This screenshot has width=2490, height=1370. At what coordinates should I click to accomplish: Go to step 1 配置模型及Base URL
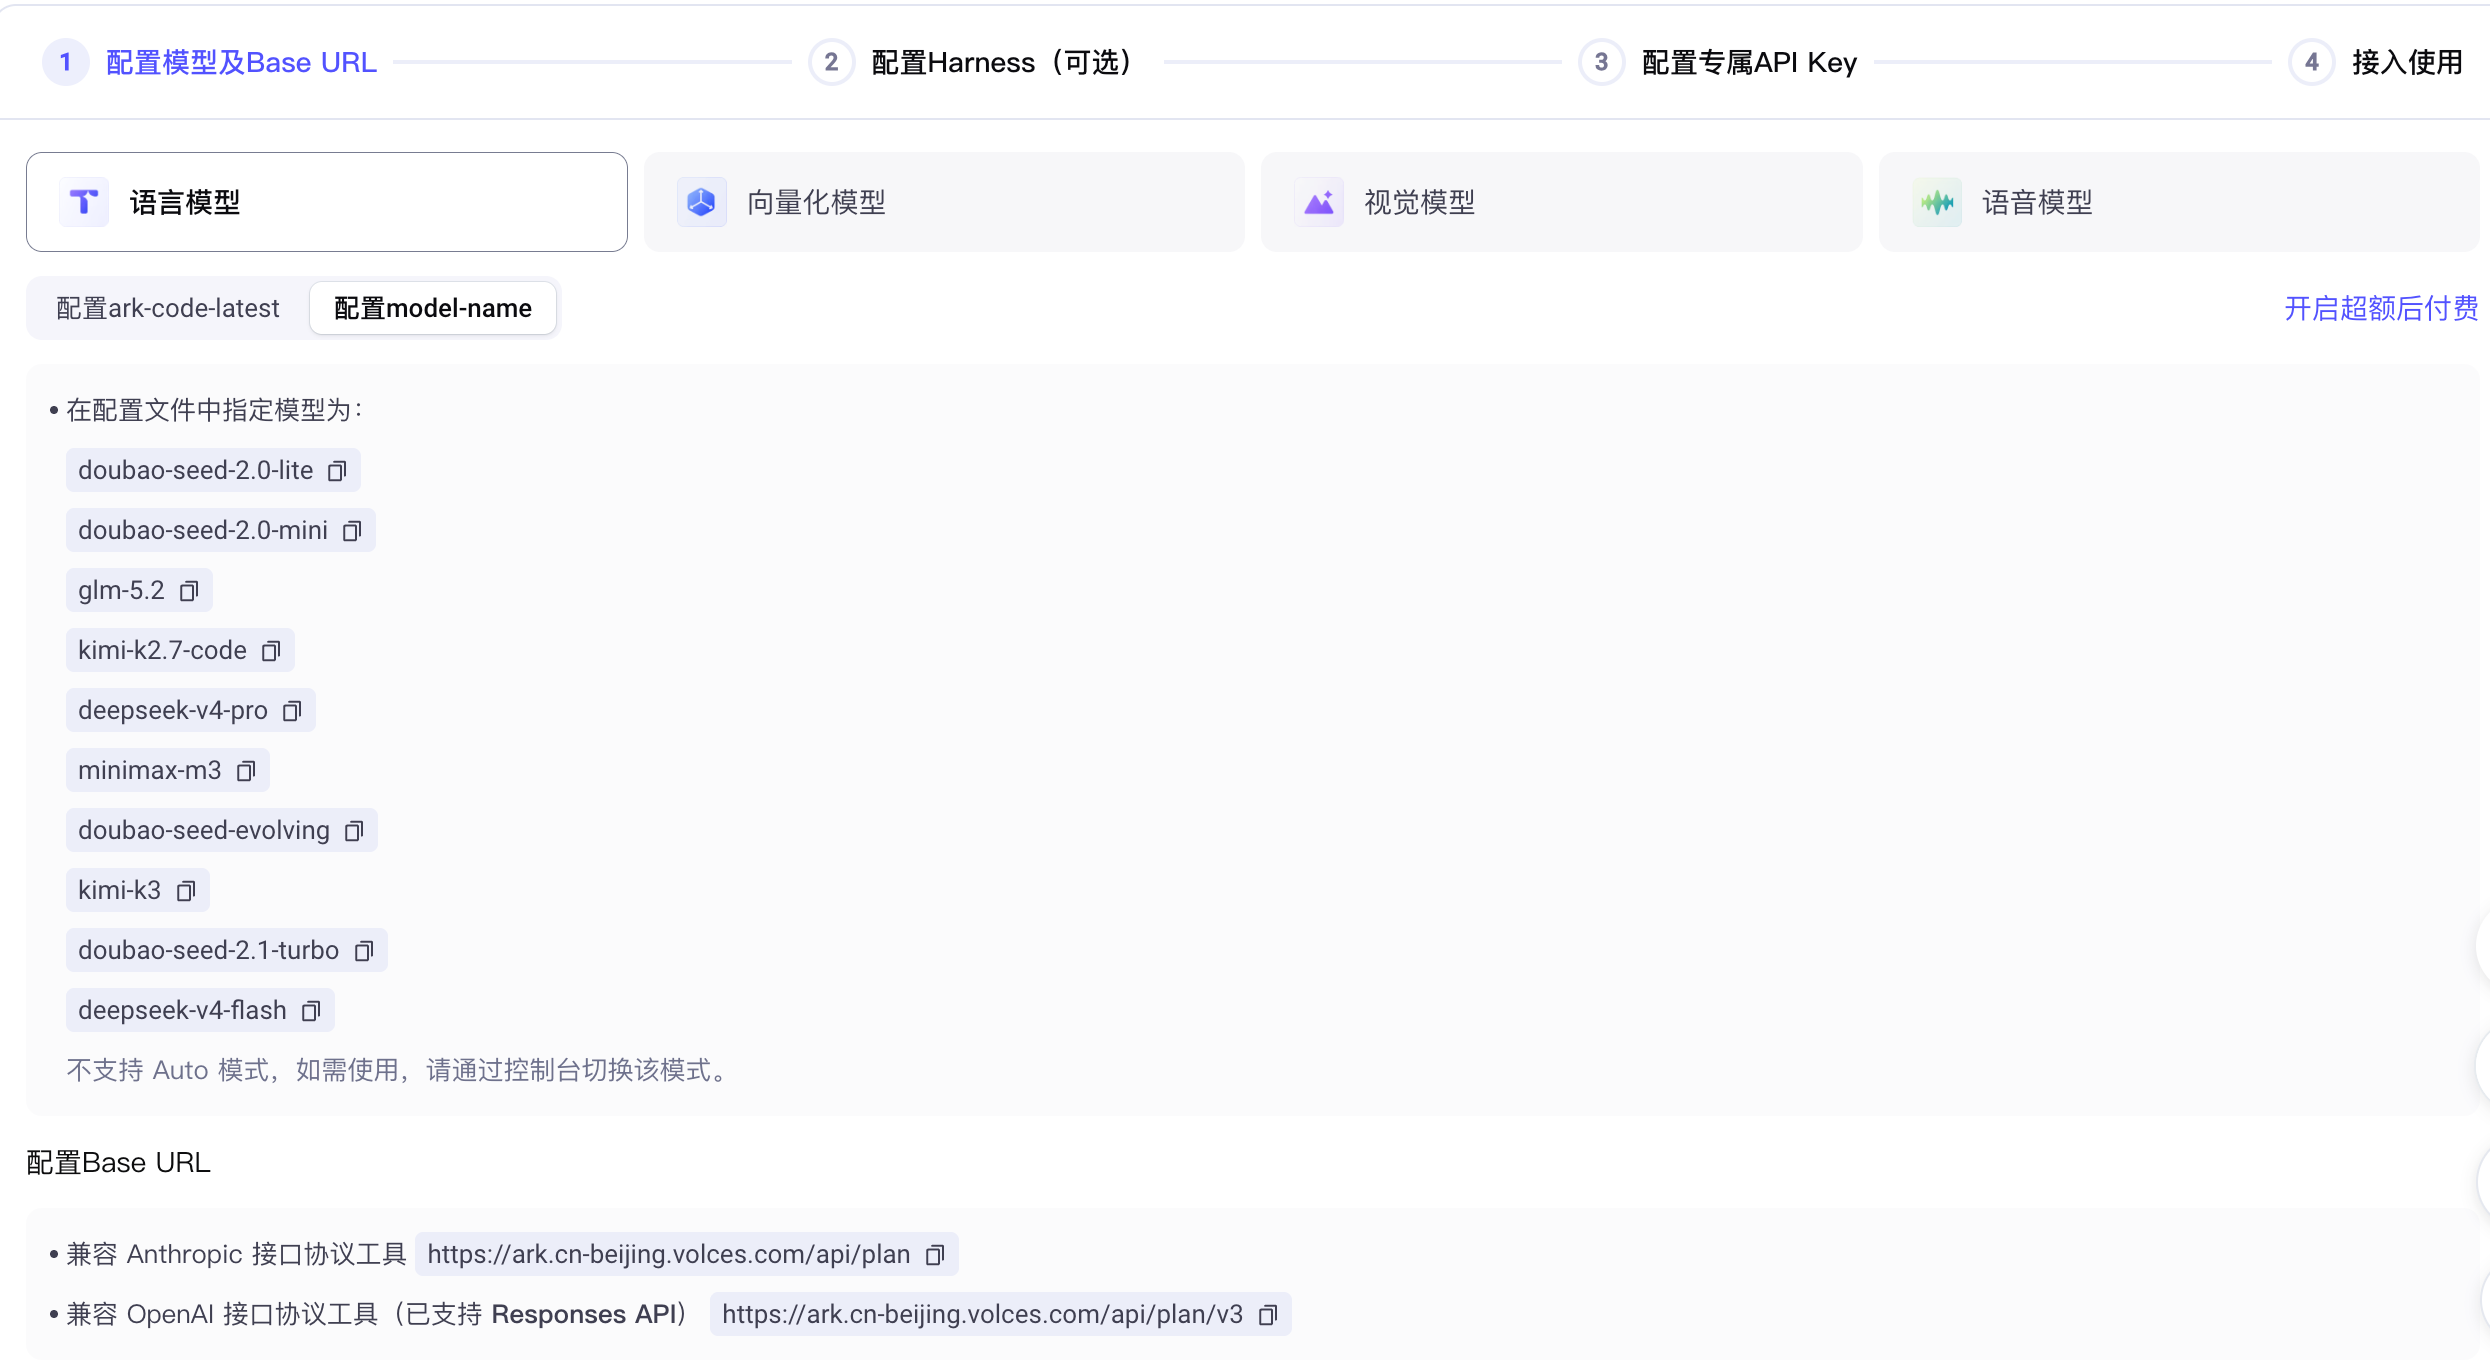click(x=210, y=62)
